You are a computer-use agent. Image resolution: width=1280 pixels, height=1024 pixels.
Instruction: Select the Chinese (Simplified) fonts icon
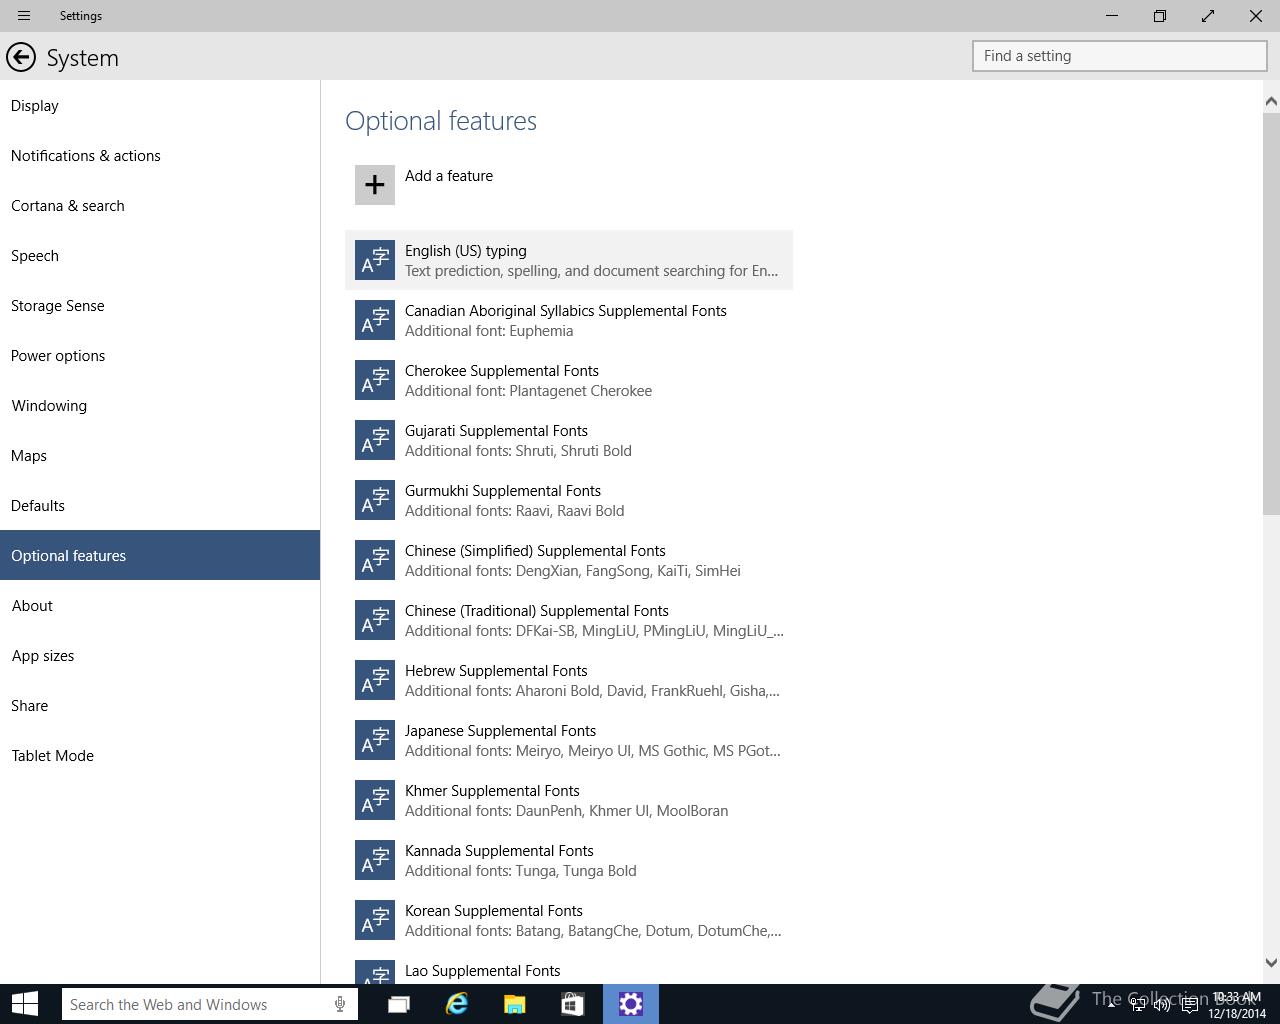point(375,560)
